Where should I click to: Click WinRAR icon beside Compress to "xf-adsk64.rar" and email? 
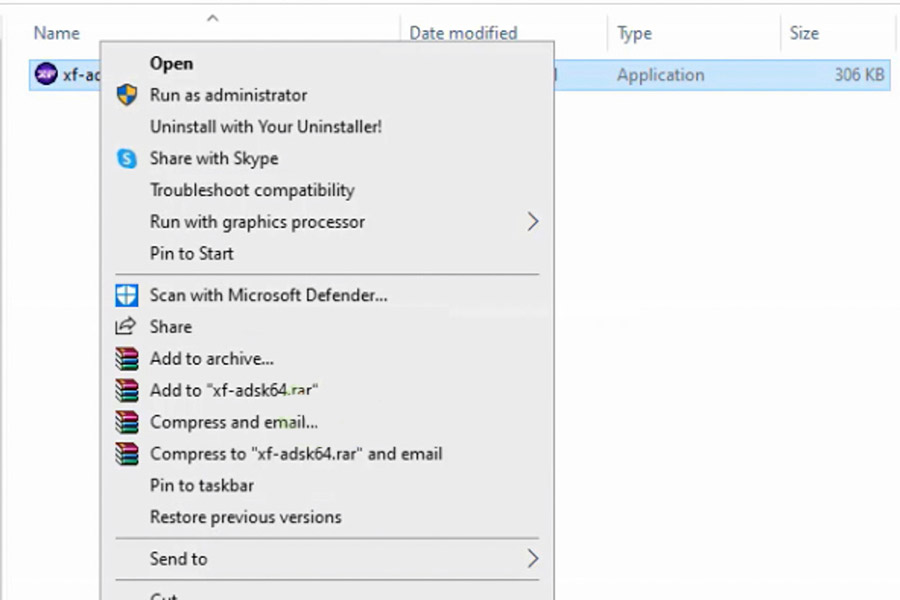click(127, 454)
